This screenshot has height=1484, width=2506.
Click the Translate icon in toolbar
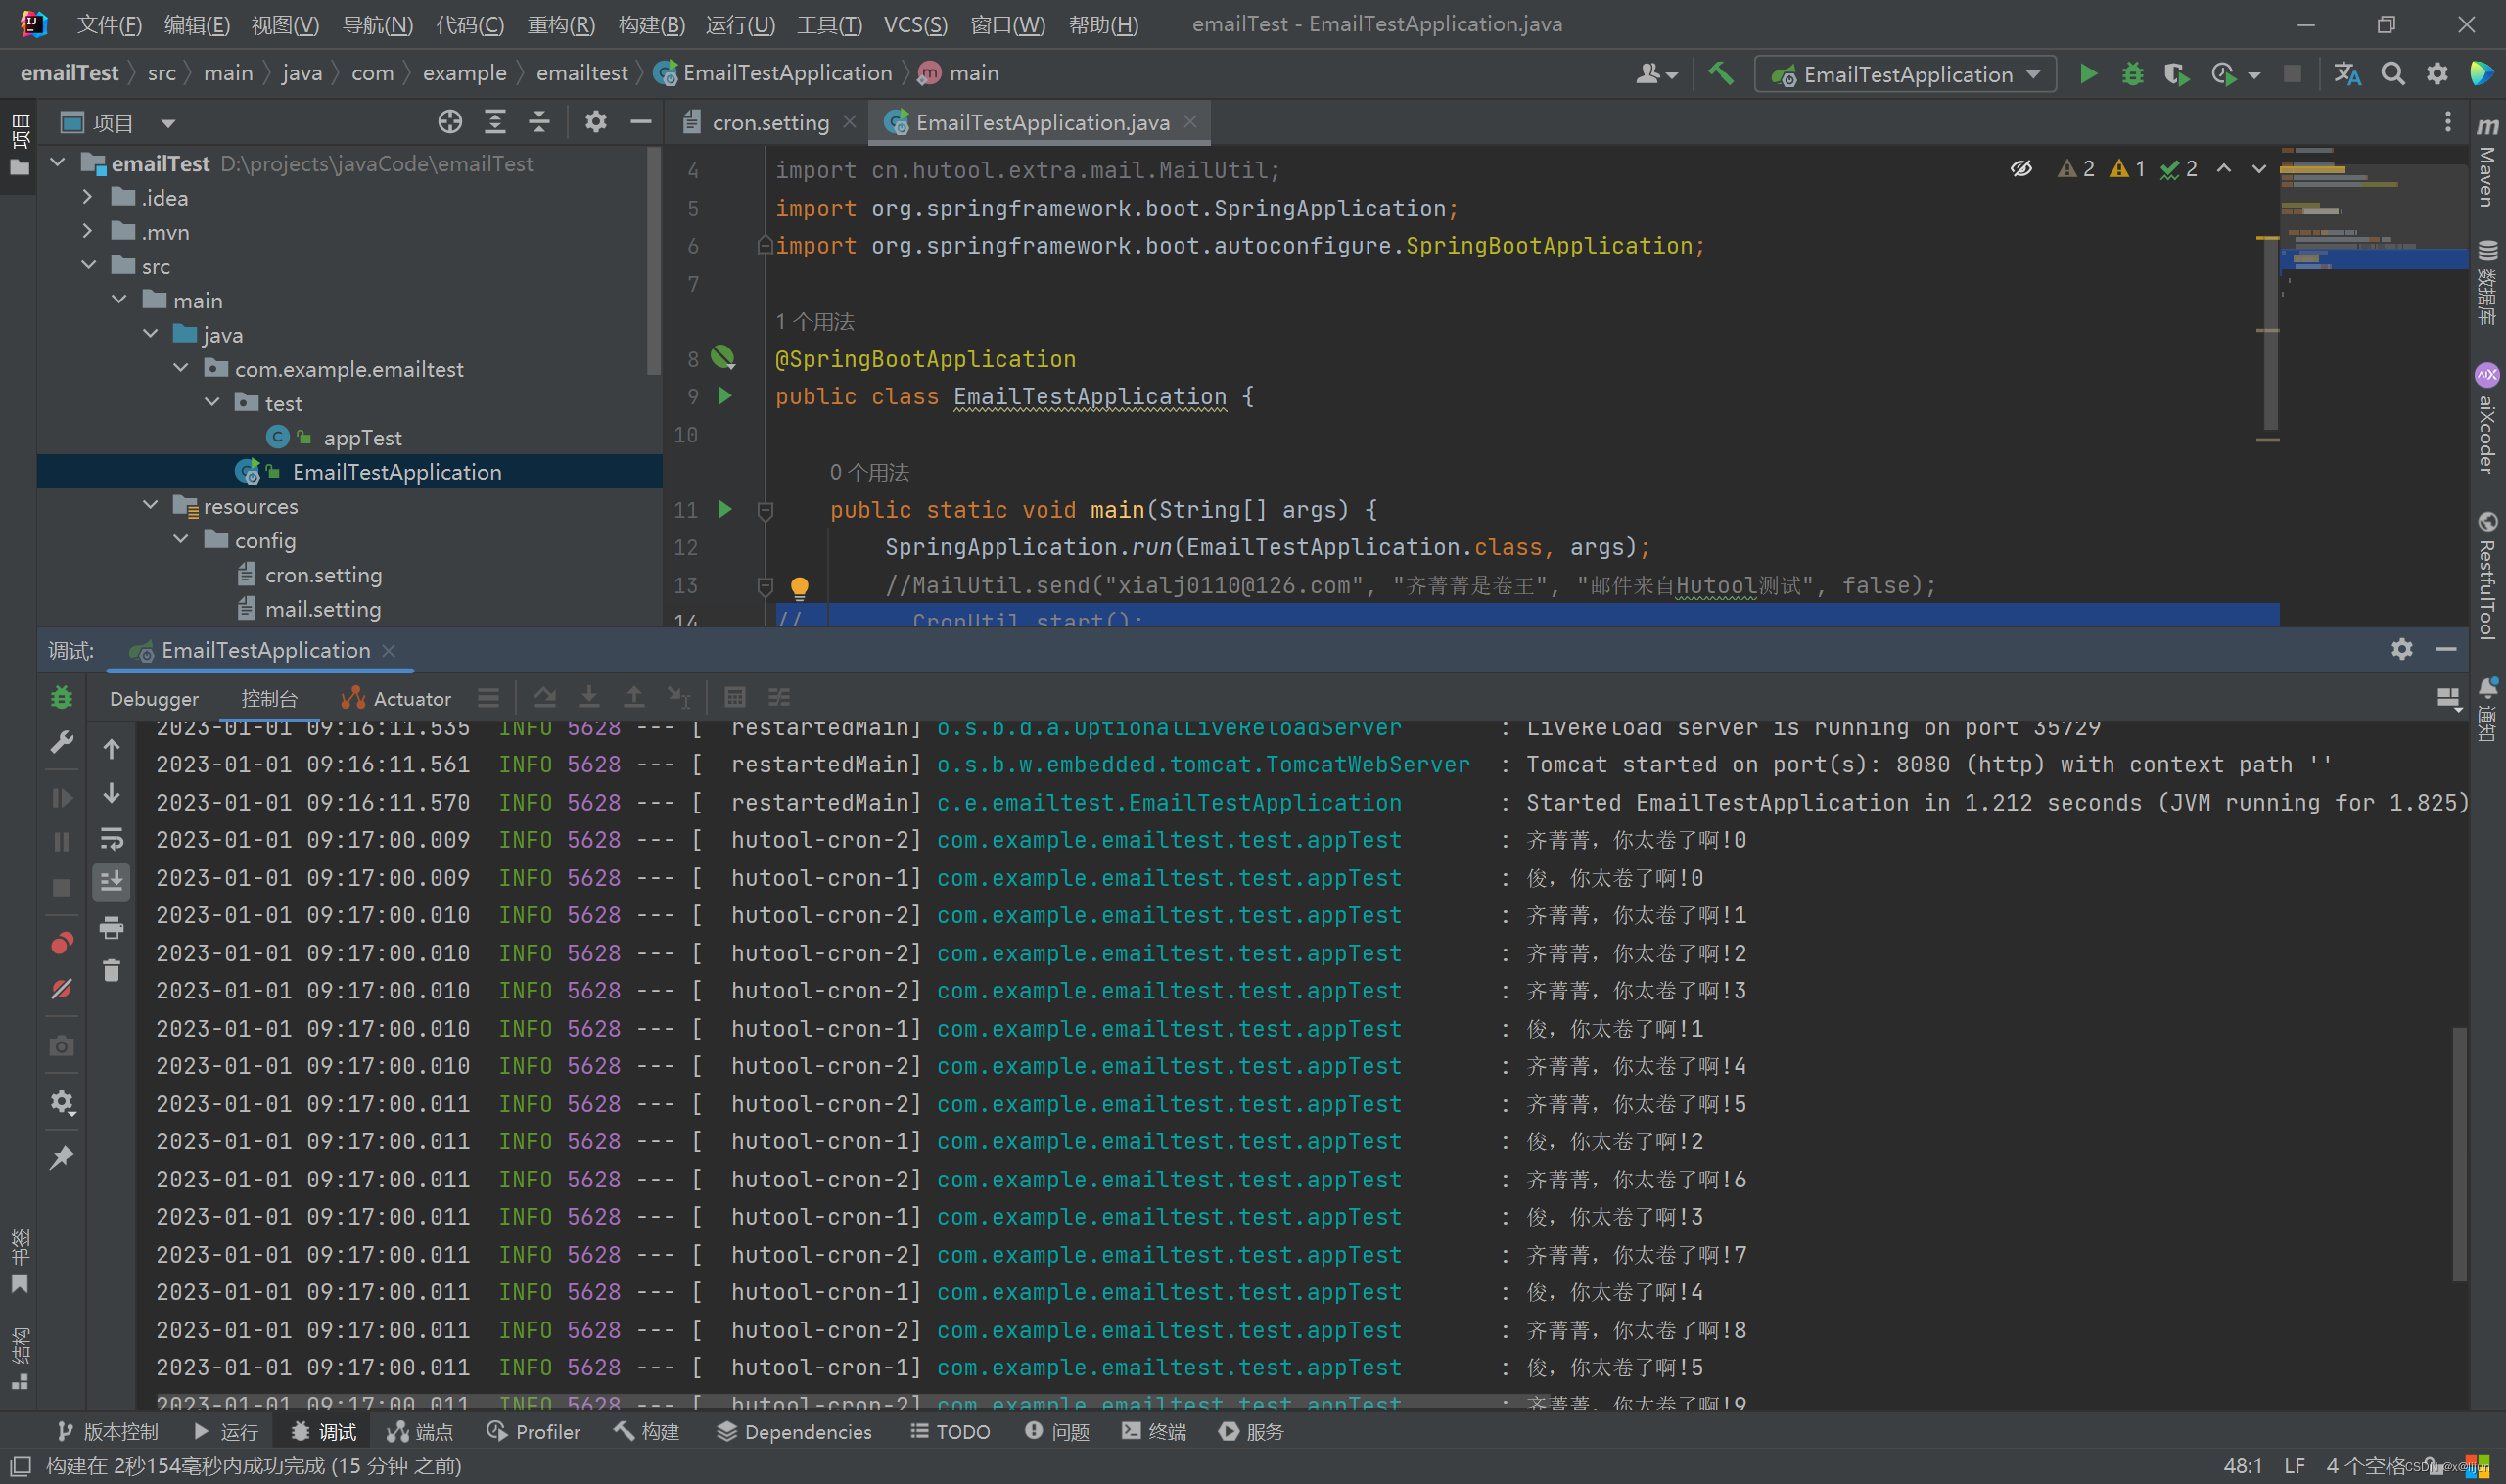[2347, 74]
